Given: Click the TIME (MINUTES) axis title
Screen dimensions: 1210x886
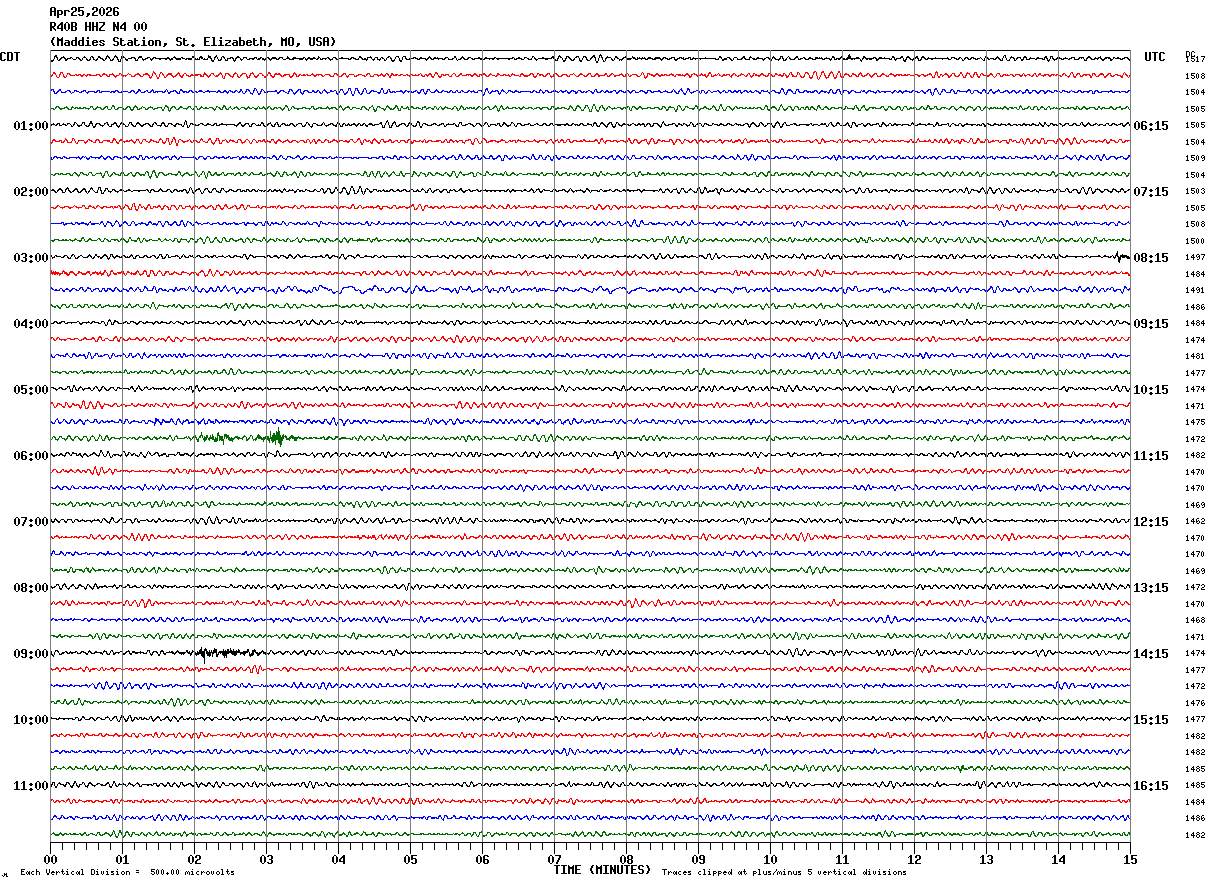Looking at the screenshot, I should point(602,870).
